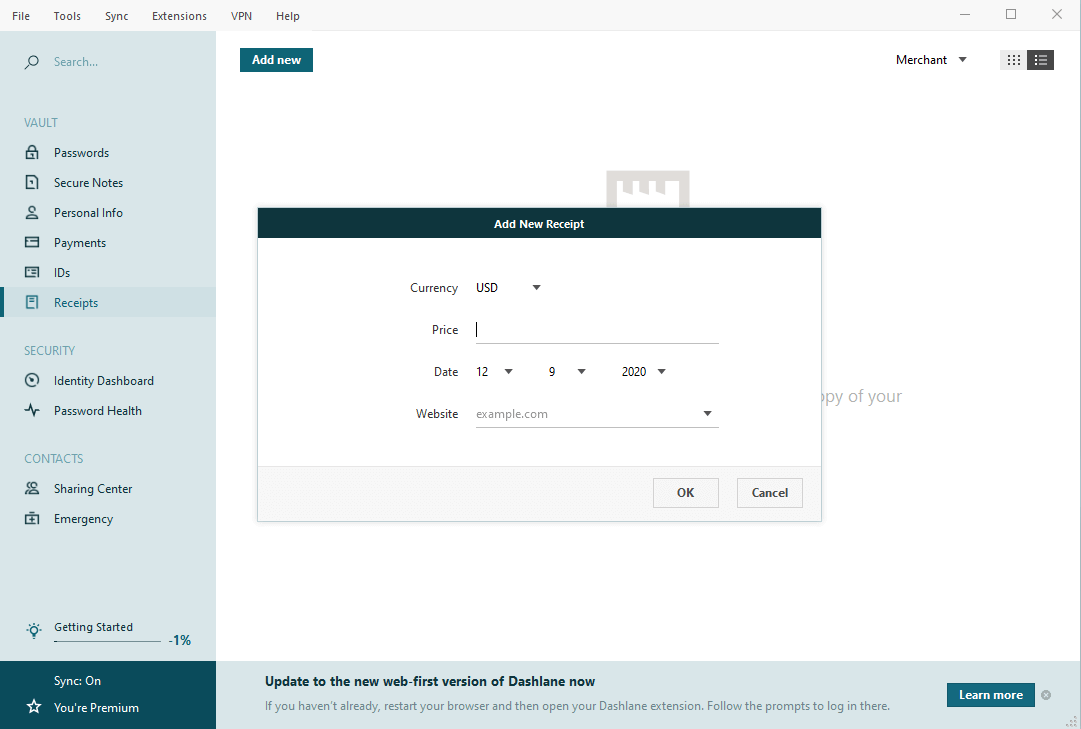Open the VPN menu

tap(241, 16)
